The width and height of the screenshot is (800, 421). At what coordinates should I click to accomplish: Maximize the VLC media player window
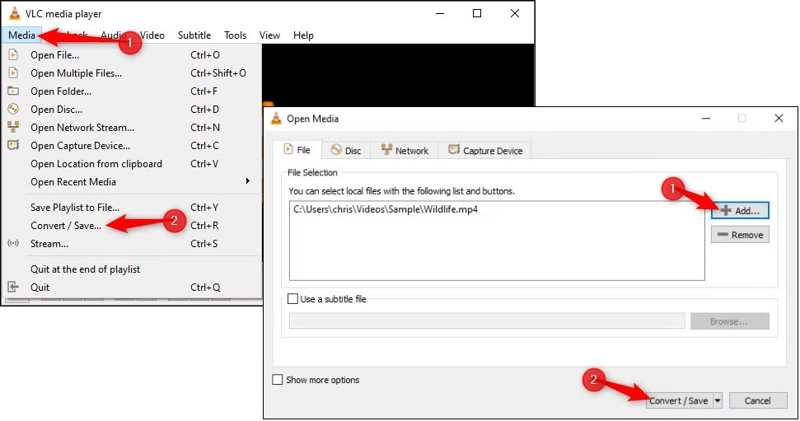click(477, 14)
